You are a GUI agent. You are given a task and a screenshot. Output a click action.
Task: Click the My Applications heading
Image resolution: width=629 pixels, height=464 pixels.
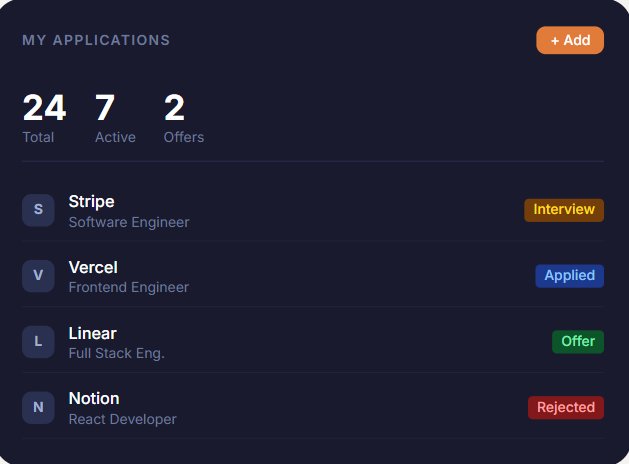click(x=96, y=40)
